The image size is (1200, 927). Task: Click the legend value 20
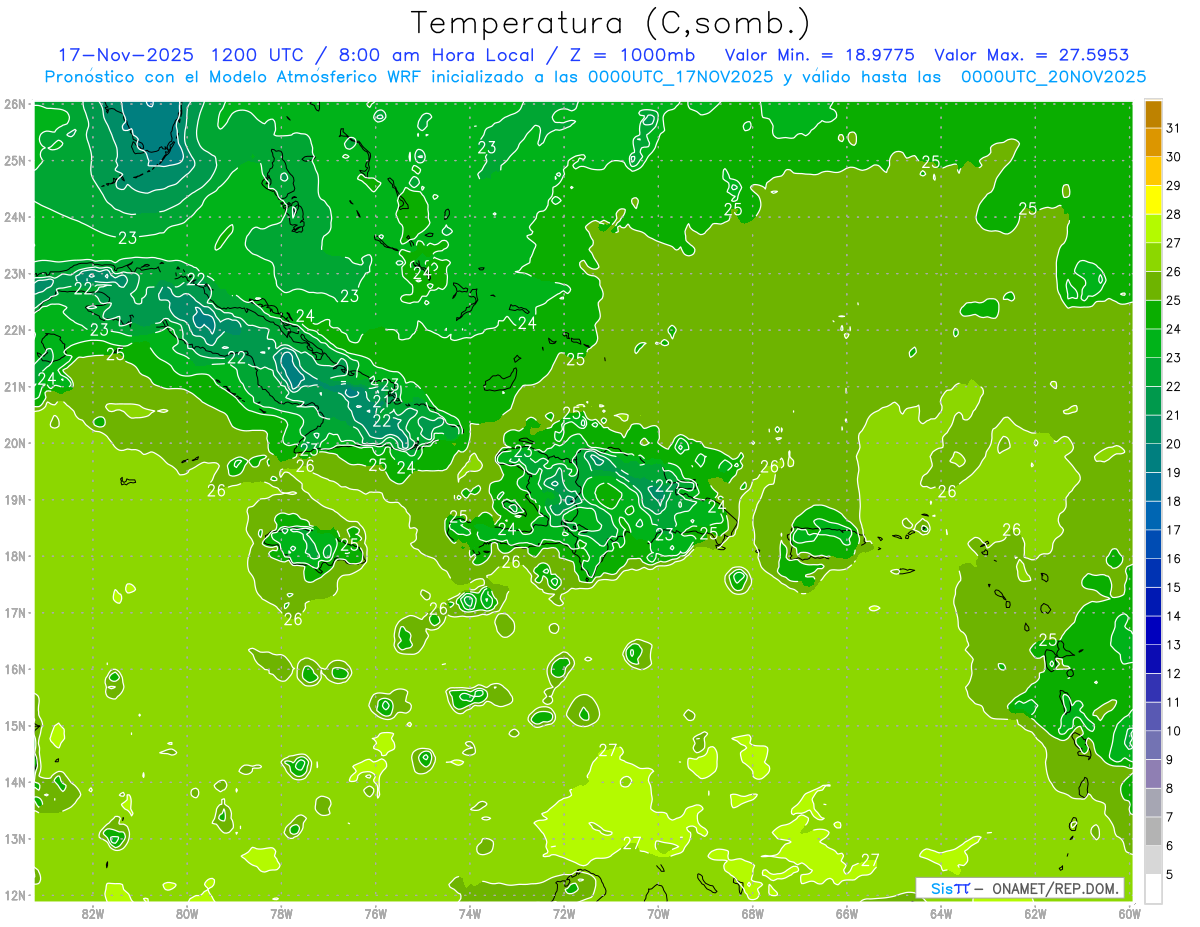coord(1174,444)
